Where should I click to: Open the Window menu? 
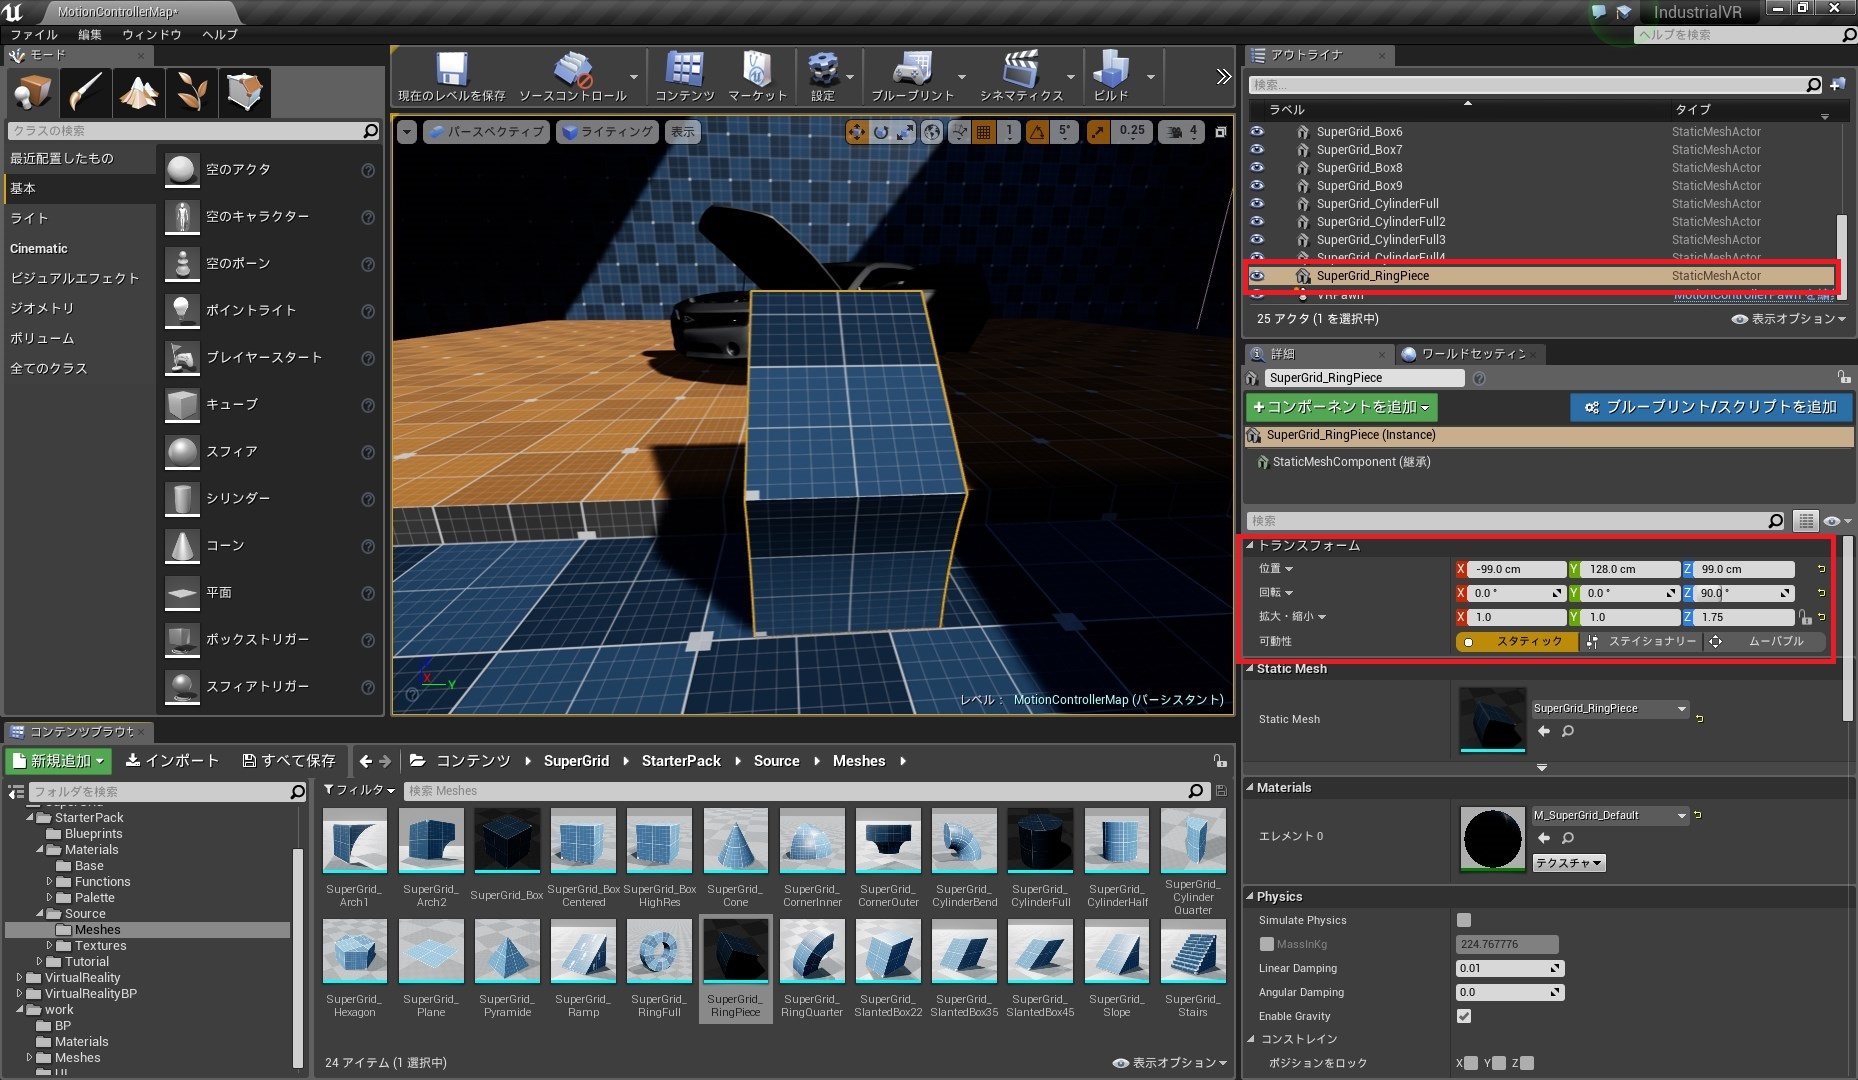coord(152,34)
